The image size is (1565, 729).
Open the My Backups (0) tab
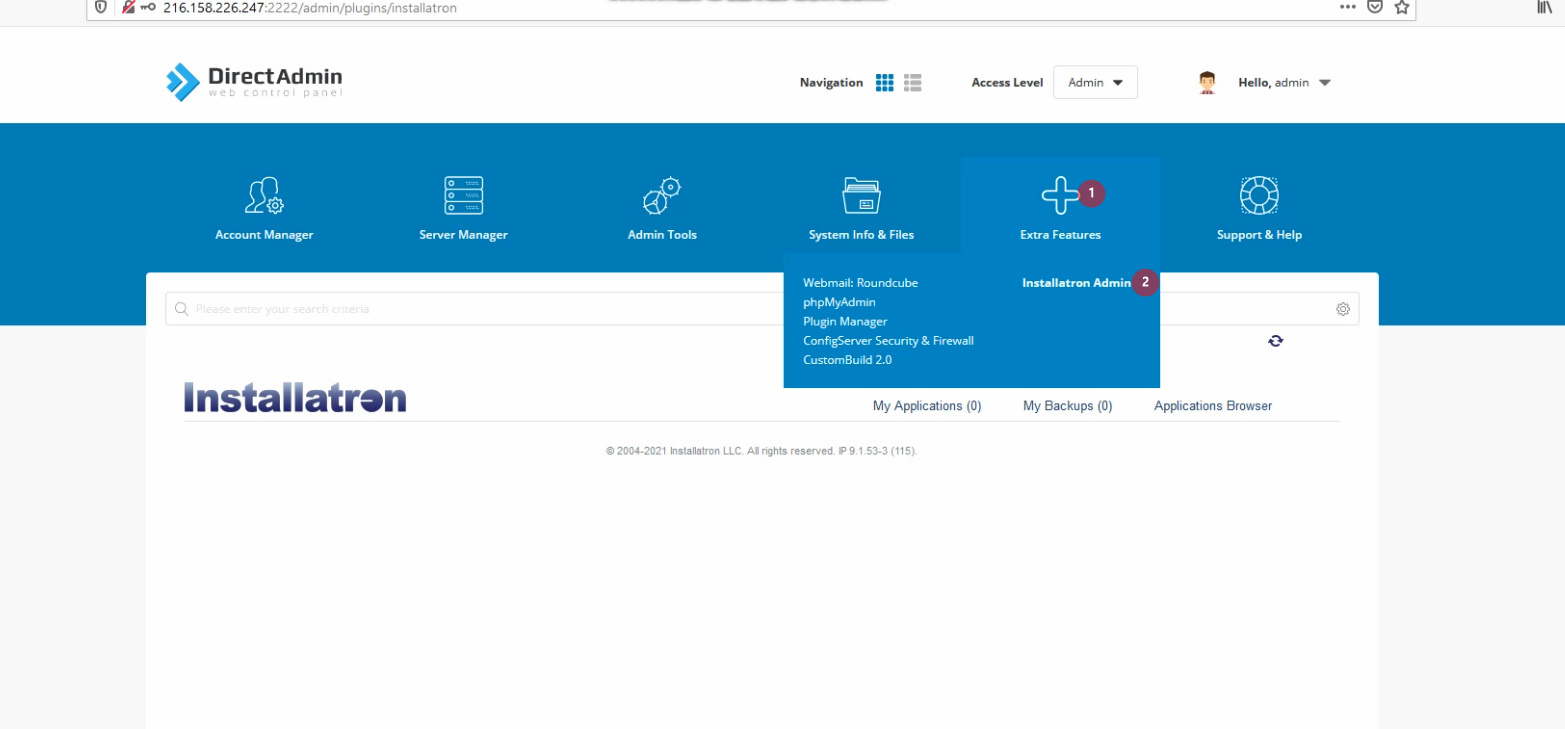[x=1067, y=406]
